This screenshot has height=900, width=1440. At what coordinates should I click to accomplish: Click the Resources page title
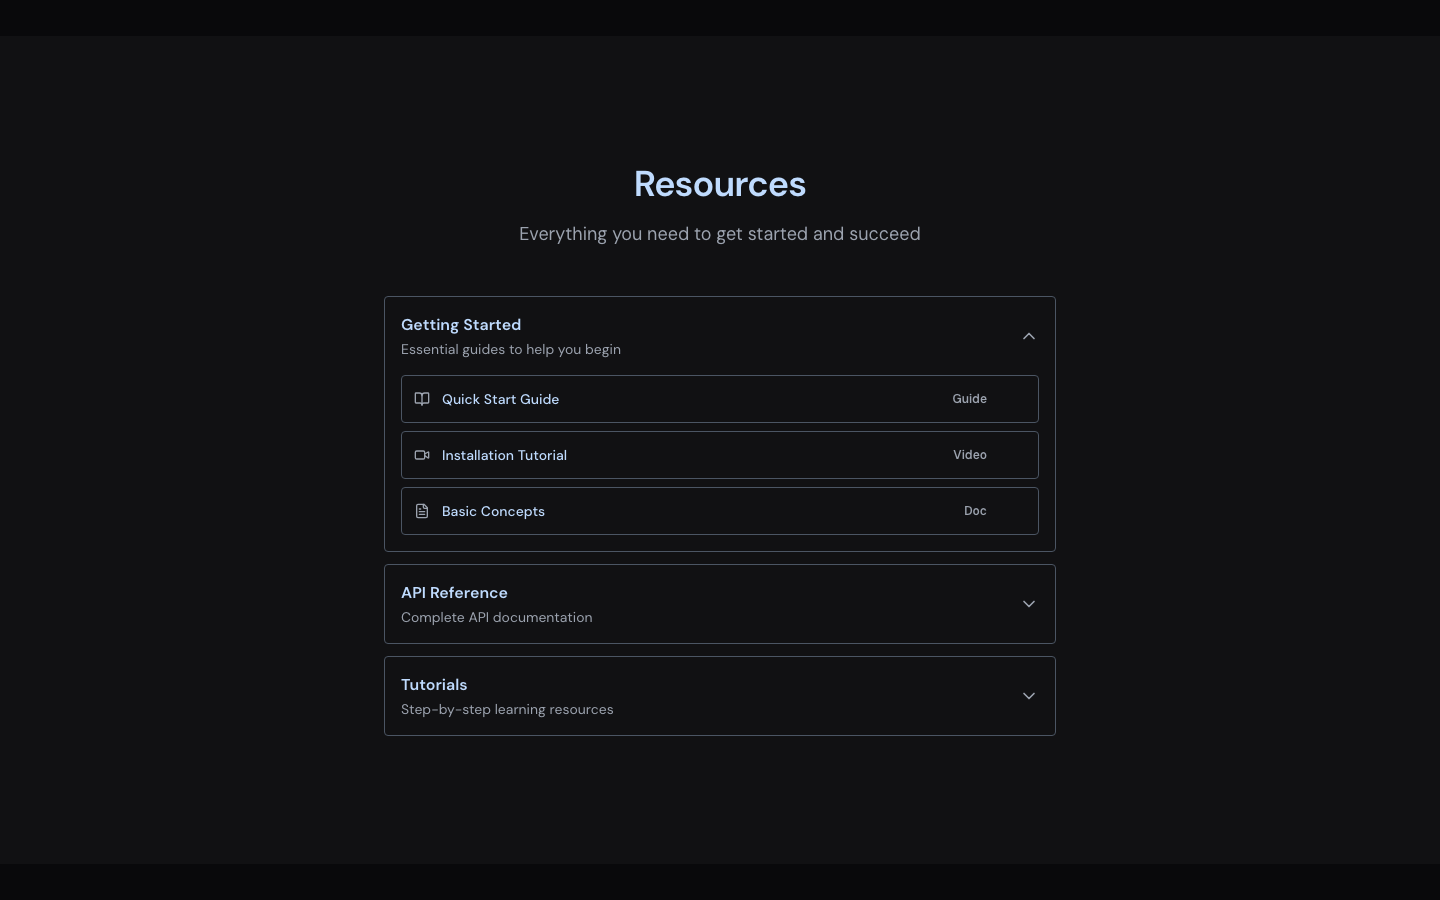(720, 184)
